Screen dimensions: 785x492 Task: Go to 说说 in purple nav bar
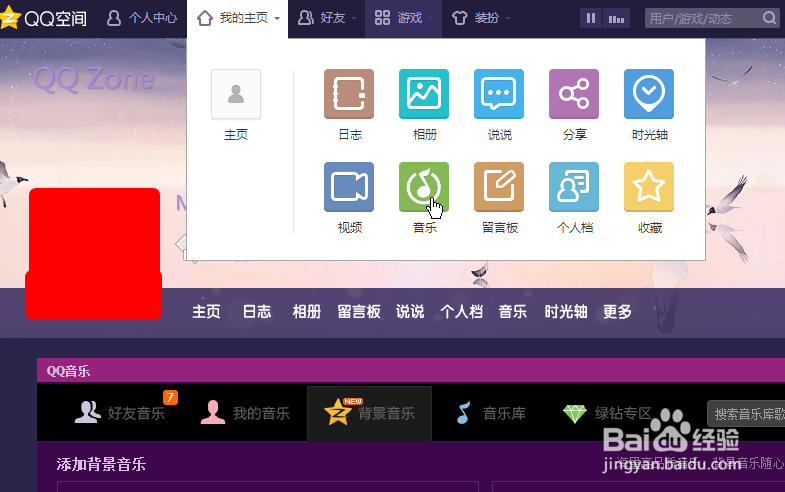coord(410,312)
